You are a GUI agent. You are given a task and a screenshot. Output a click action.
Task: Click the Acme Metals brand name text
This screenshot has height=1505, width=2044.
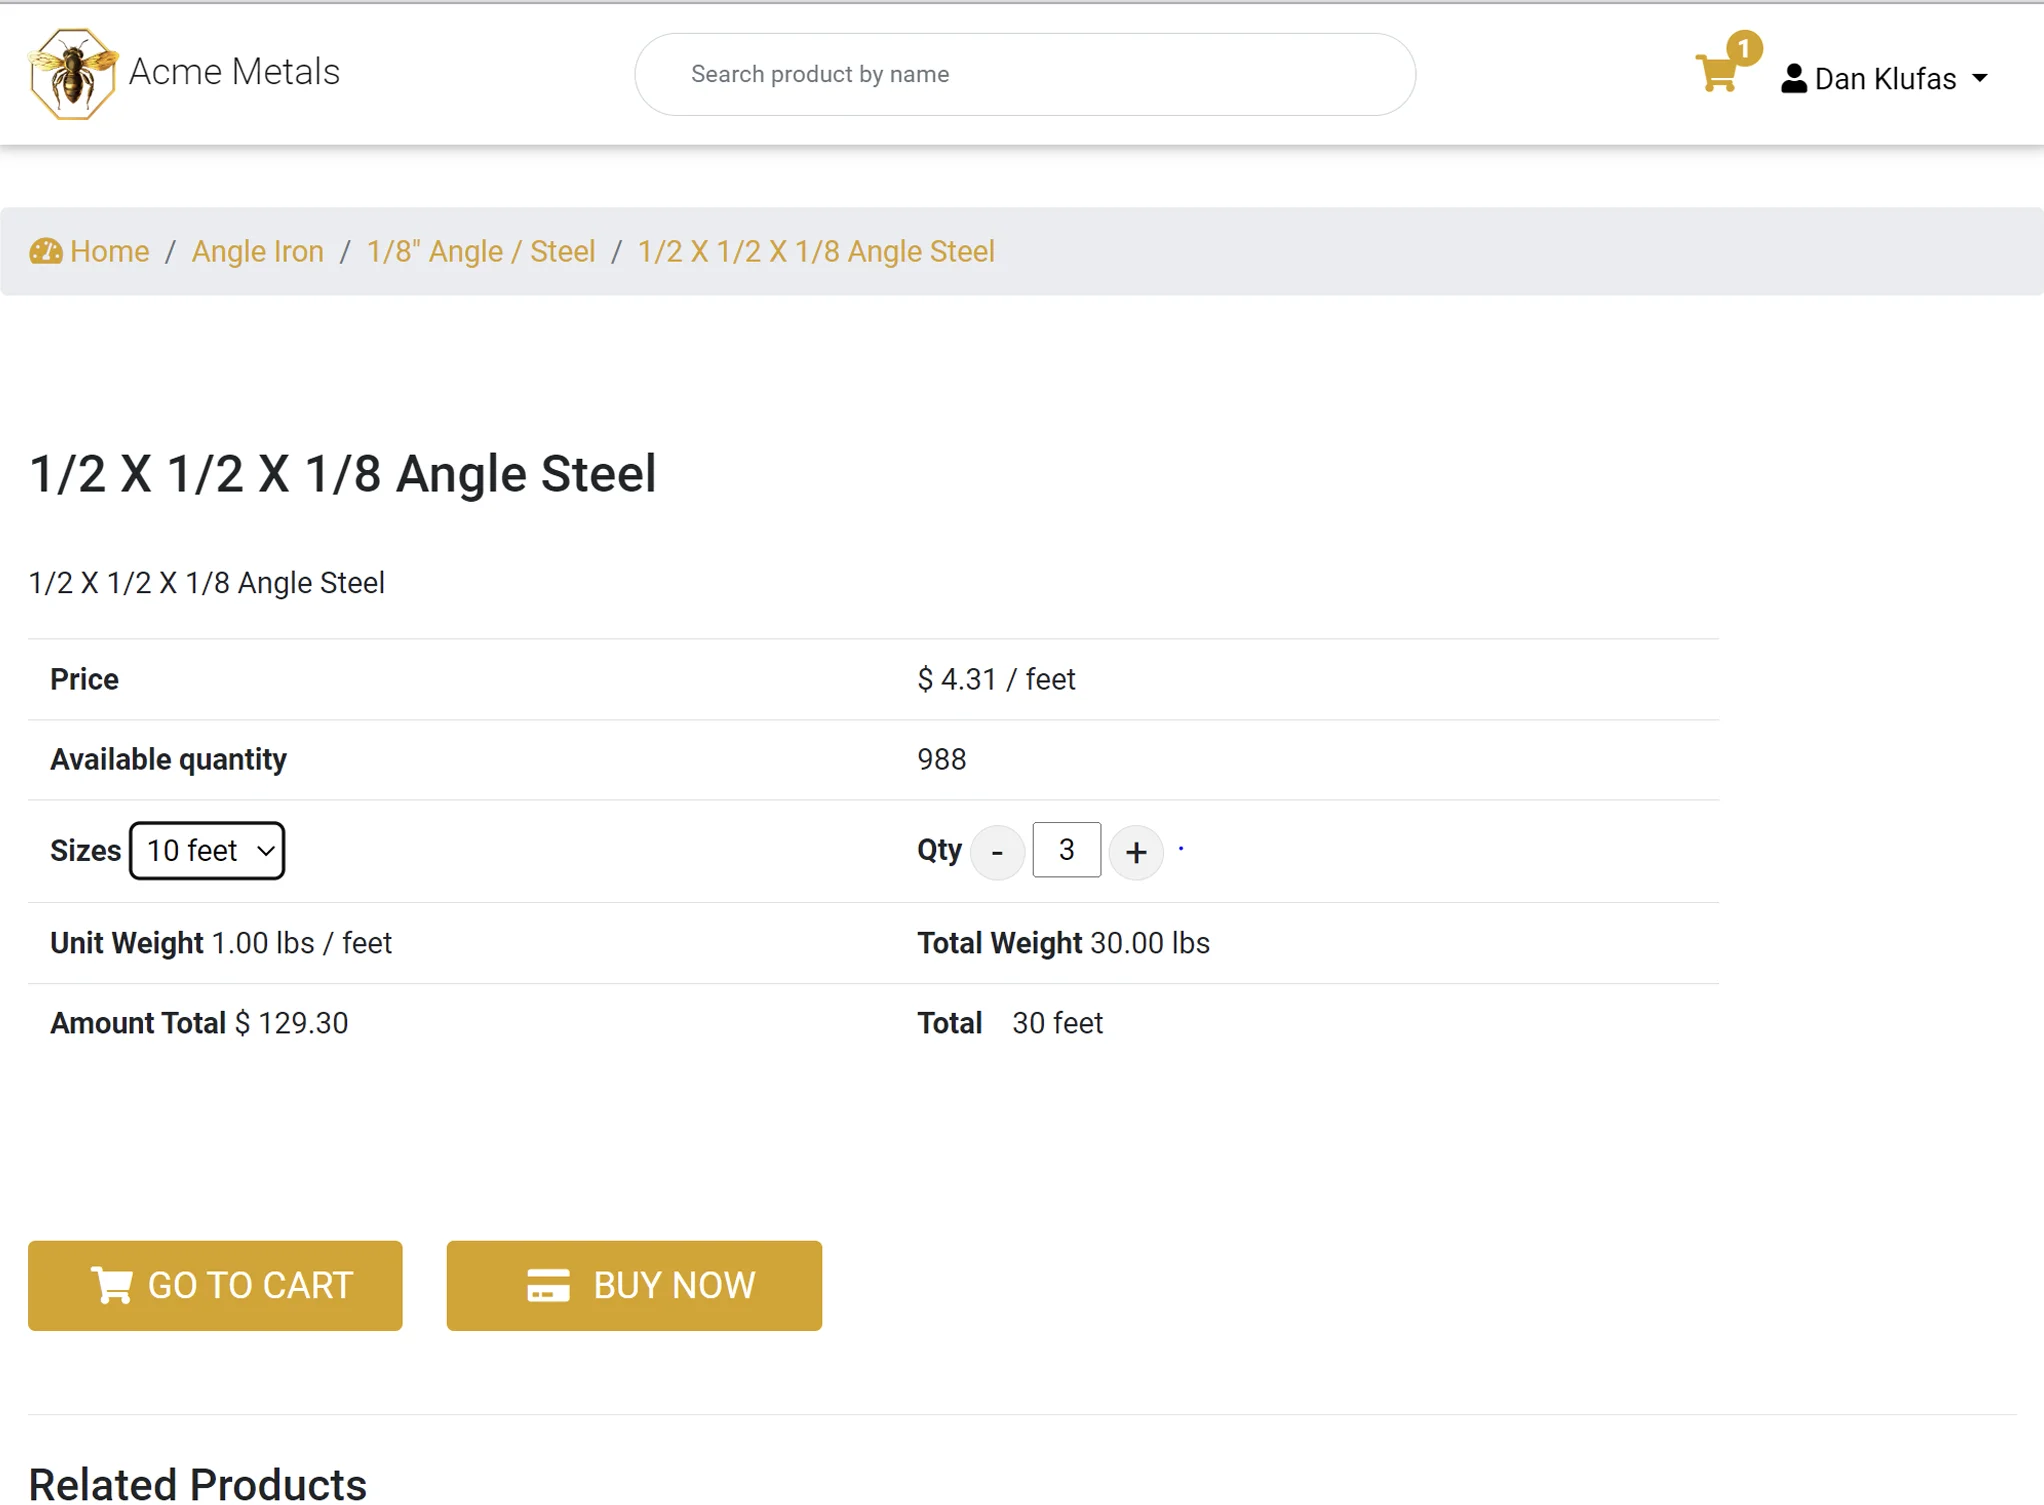(234, 72)
